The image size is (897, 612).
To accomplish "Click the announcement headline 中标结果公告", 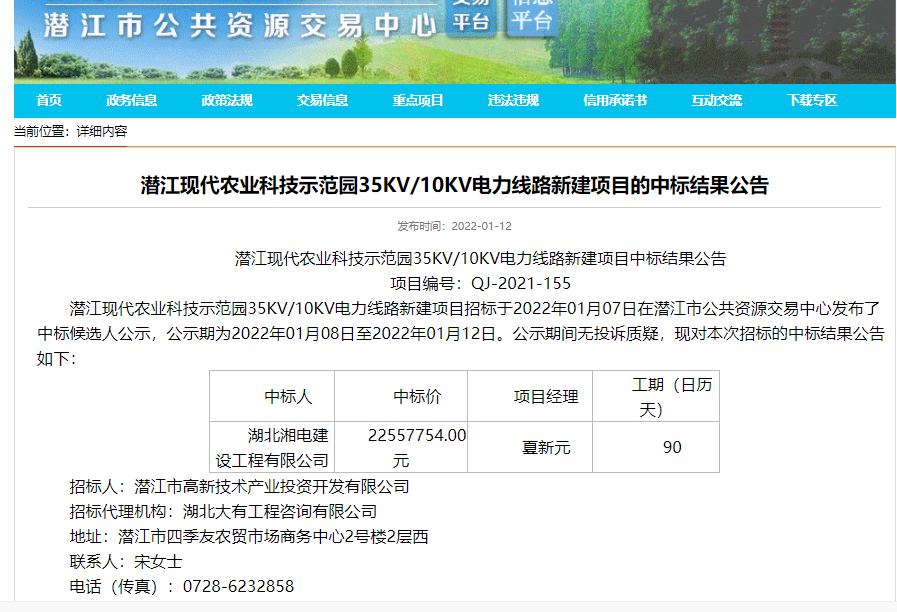I will [x=455, y=185].
